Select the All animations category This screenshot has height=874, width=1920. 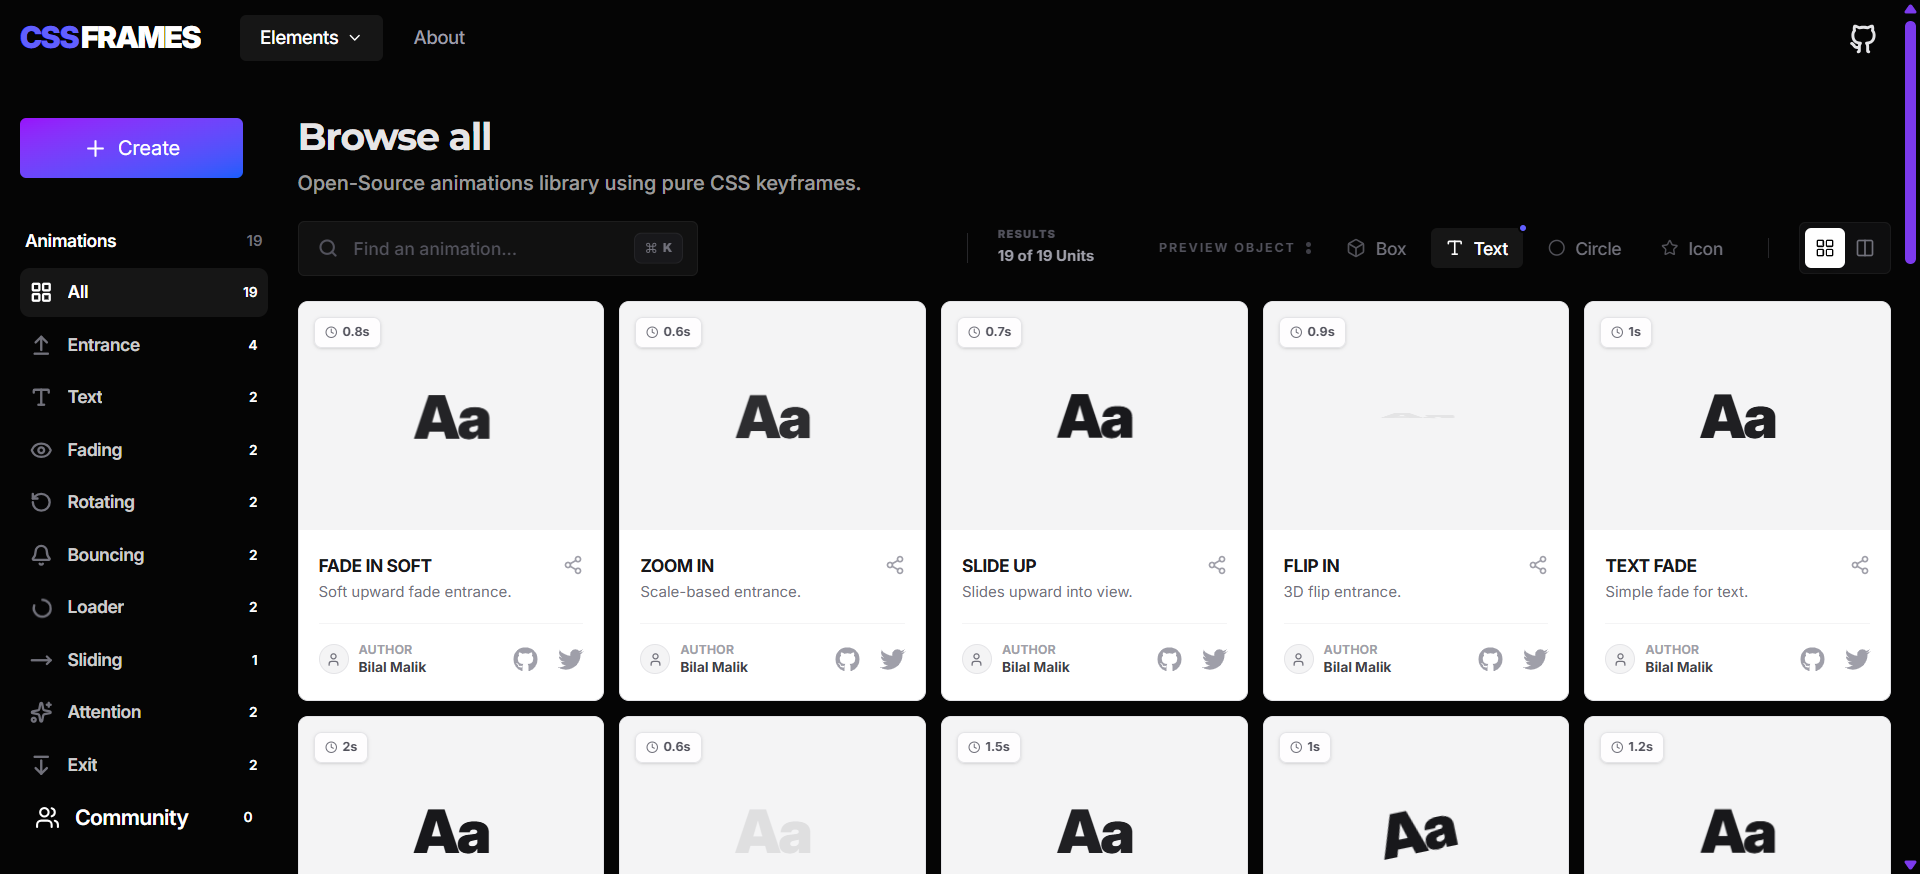tap(144, 292)
